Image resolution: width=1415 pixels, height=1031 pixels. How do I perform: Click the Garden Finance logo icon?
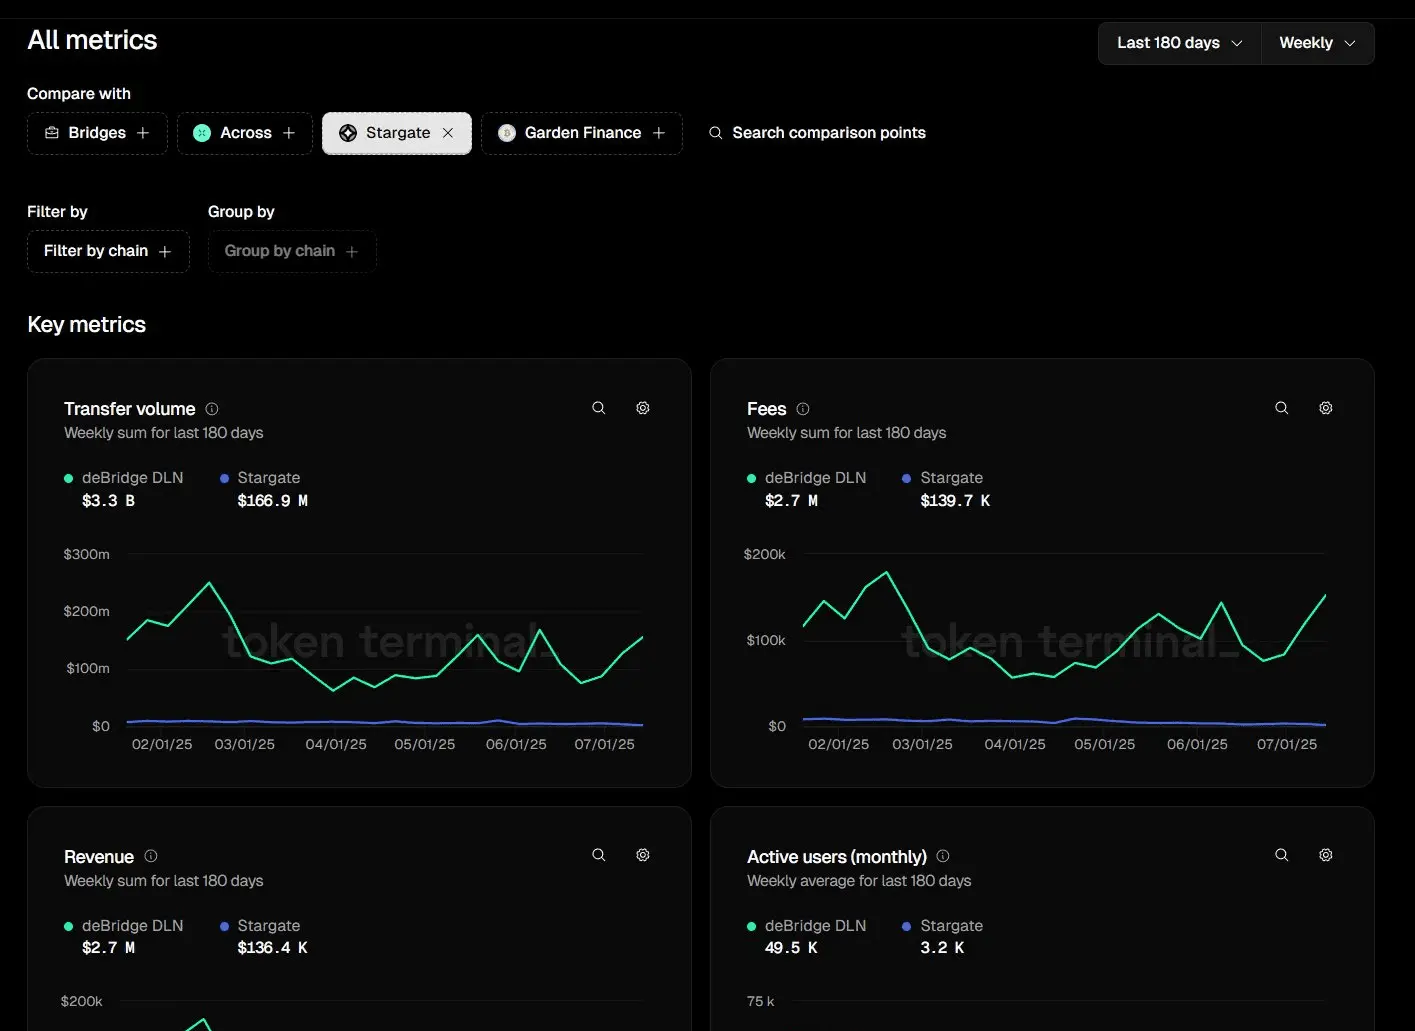click(x=507, y=133)
